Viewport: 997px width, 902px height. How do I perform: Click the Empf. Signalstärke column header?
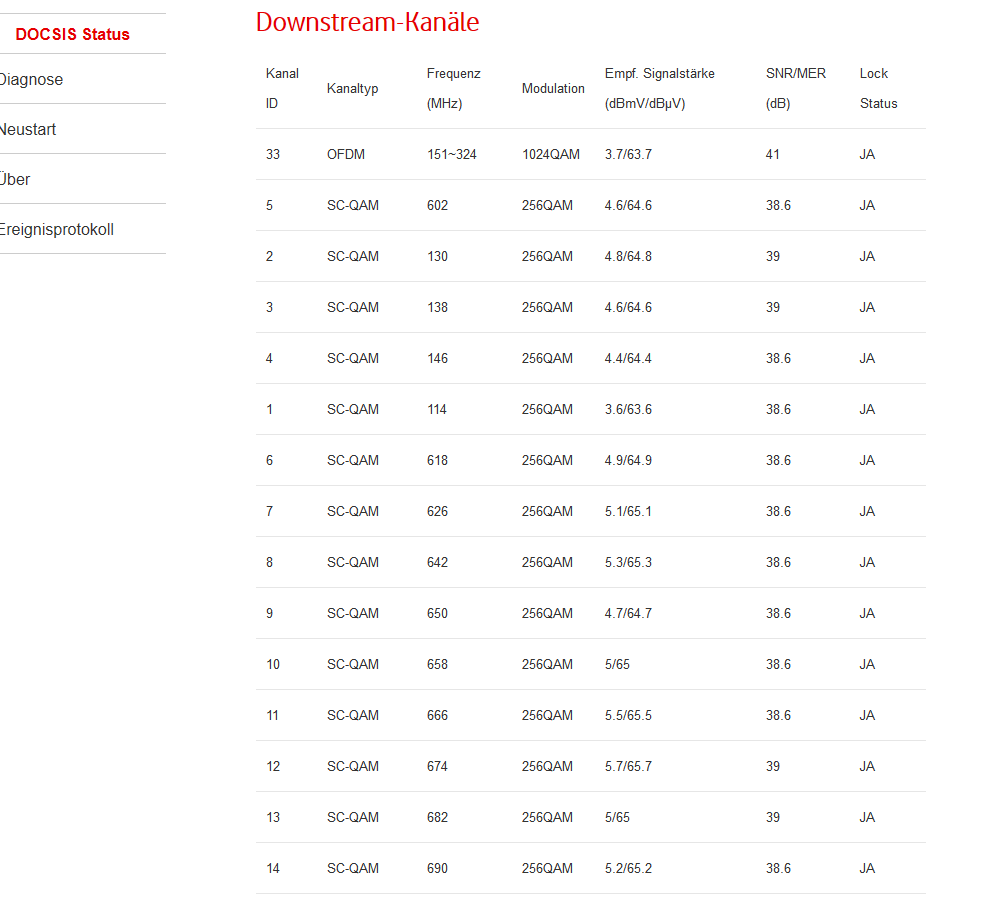pos(659,88)
